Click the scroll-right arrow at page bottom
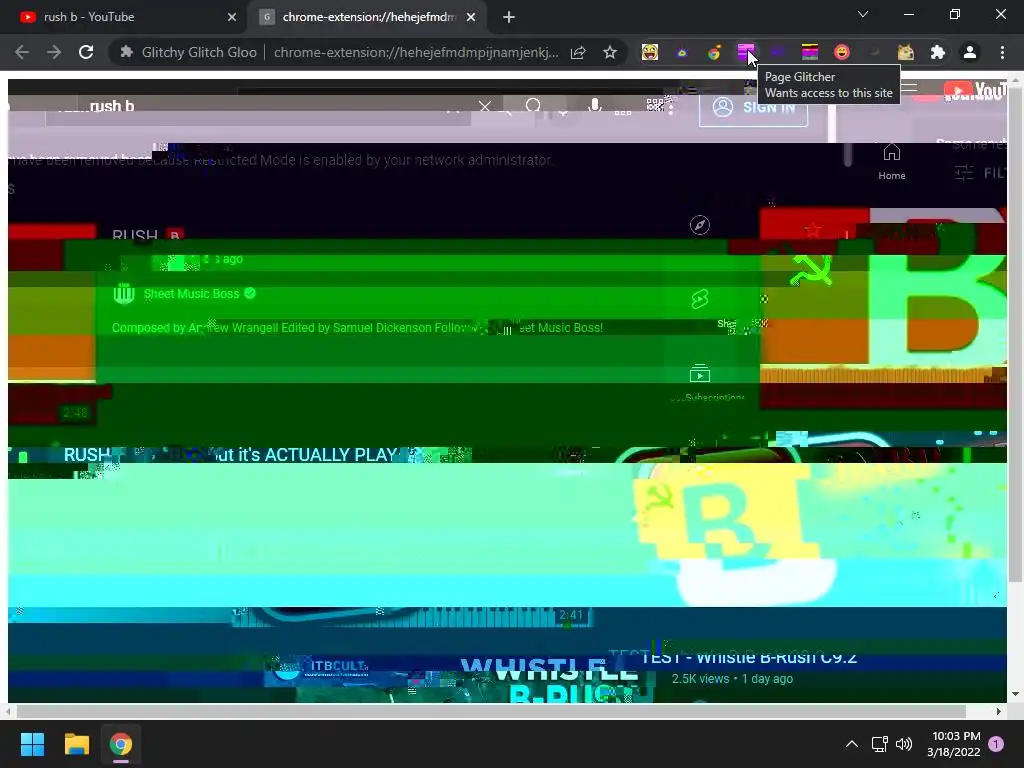This screenshot has height=768, width=1024. click(x=999, y=711)
